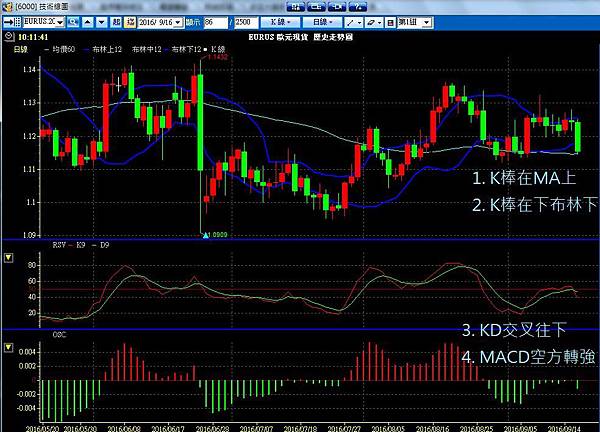Click the RSV label in the KD pane

[x=59, y=245]
